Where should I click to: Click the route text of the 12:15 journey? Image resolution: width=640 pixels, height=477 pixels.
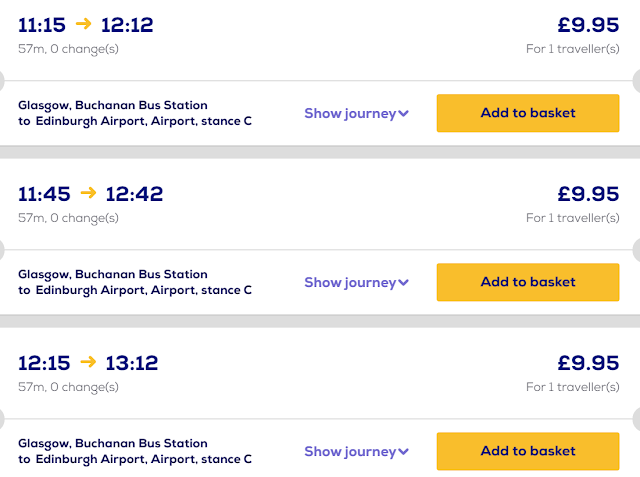[x=135, y=451]
